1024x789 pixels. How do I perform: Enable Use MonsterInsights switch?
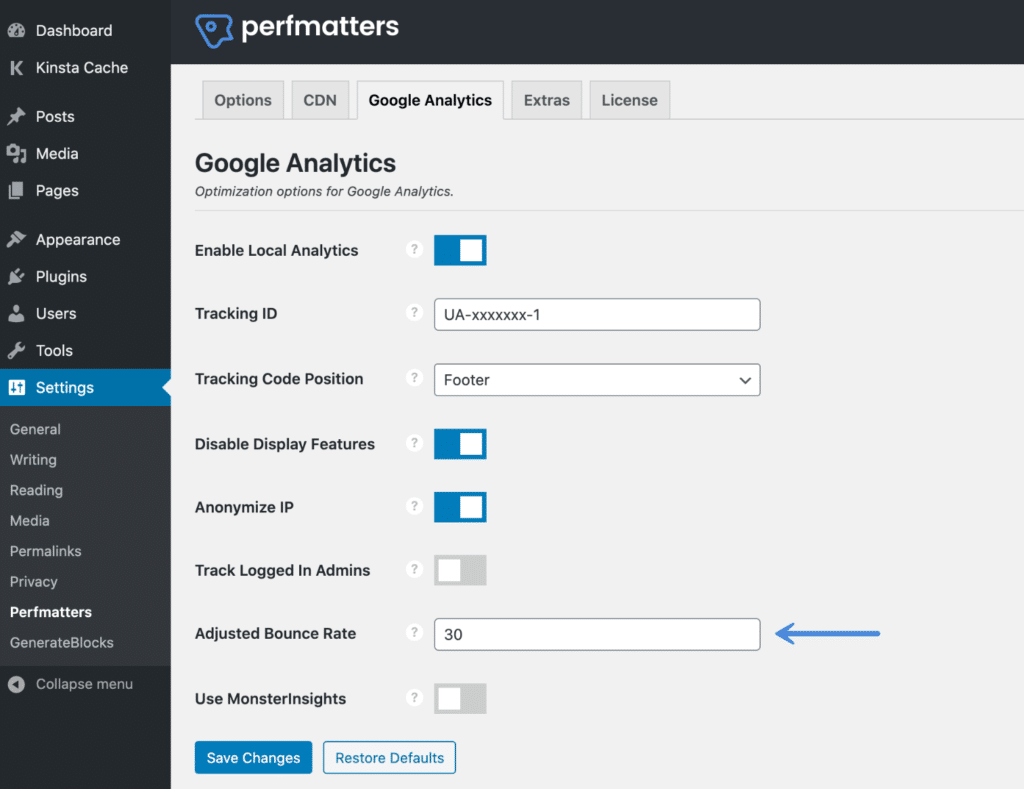click(460, 699)
